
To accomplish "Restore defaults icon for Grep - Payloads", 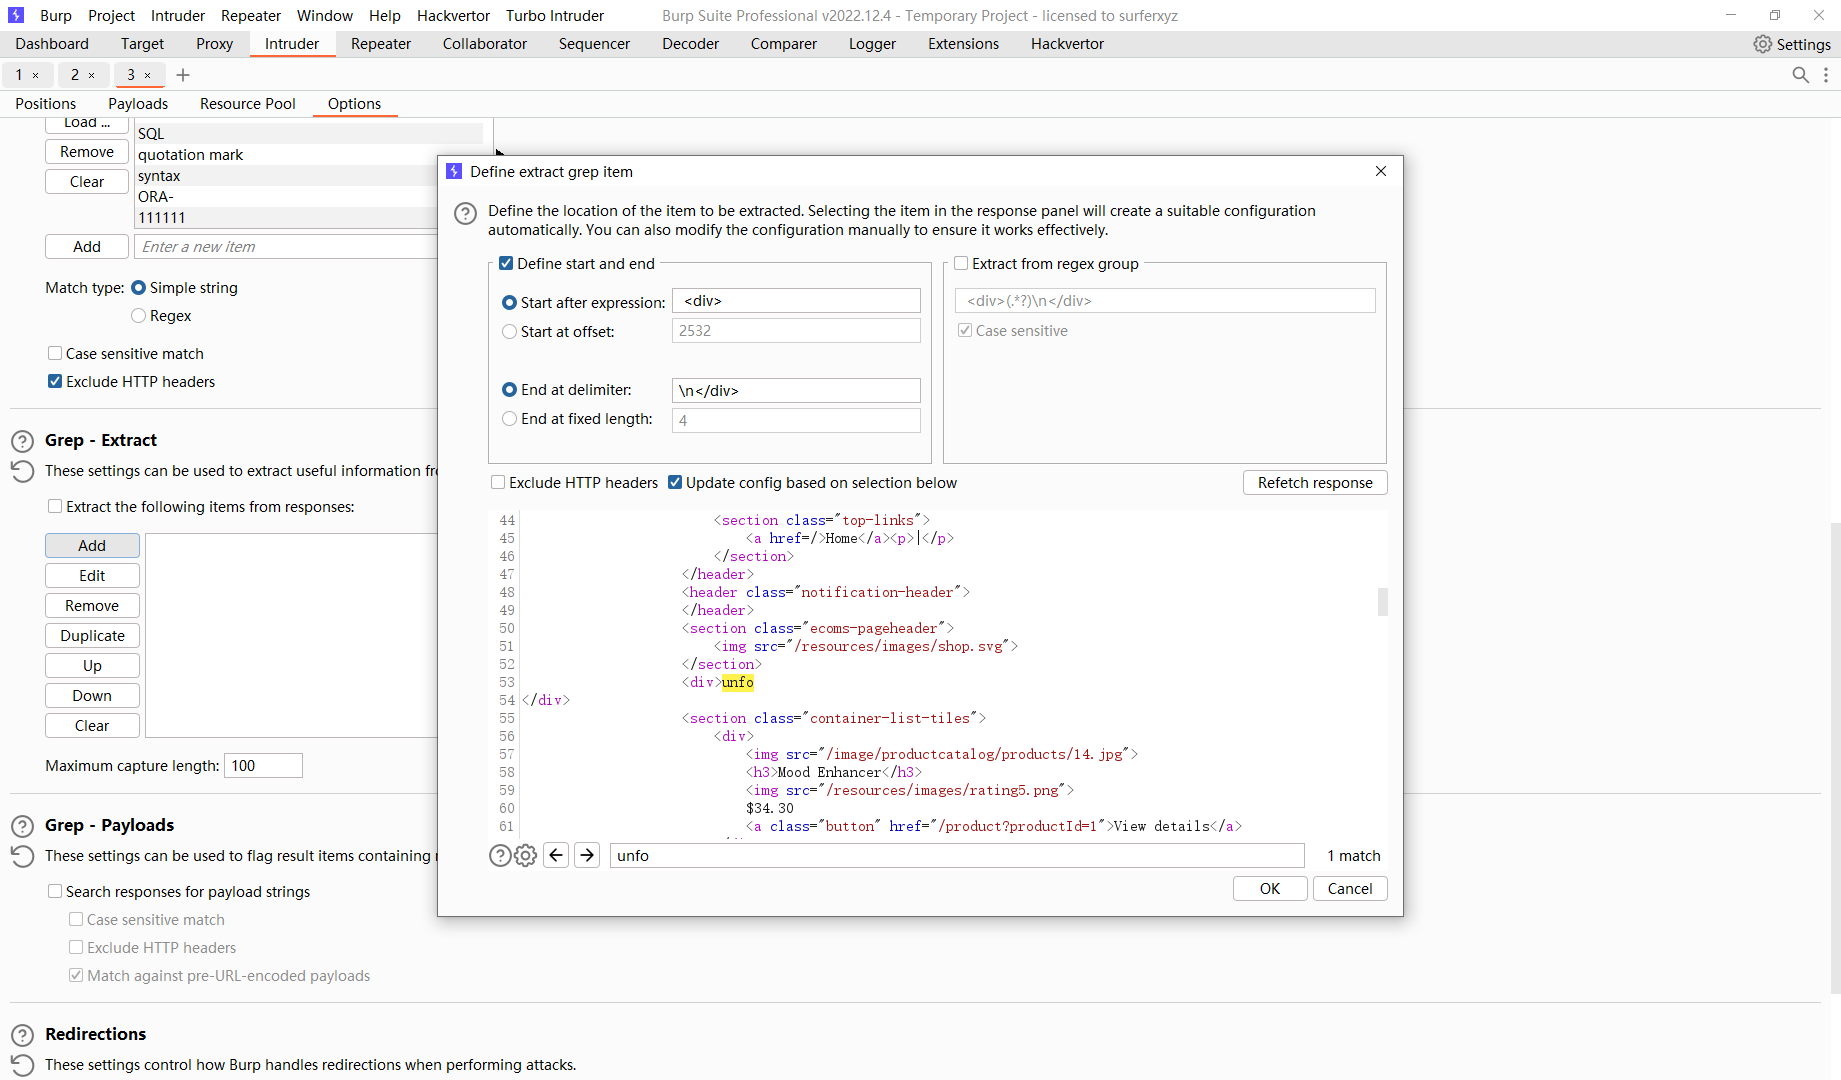I will pos(22,856).
